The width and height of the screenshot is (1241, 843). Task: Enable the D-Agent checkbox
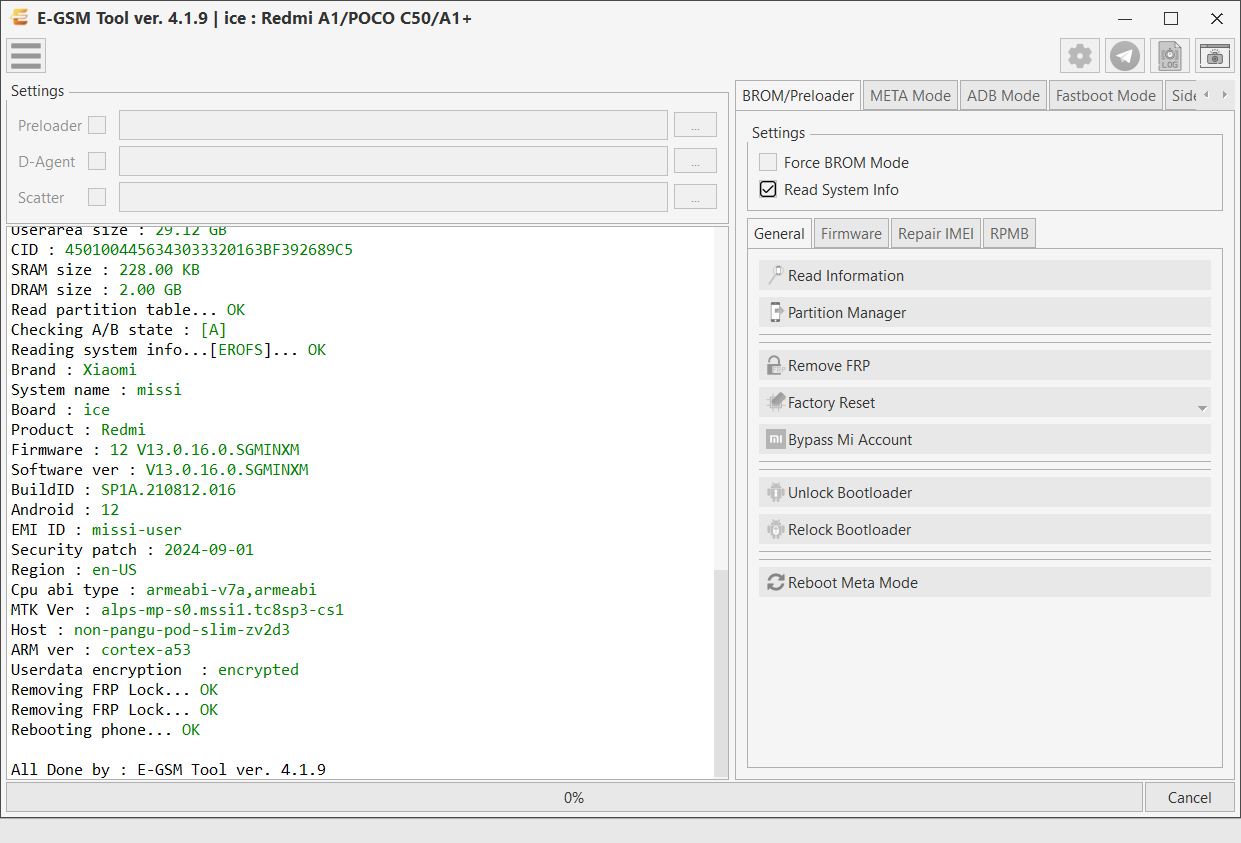(x=97, y=161)
